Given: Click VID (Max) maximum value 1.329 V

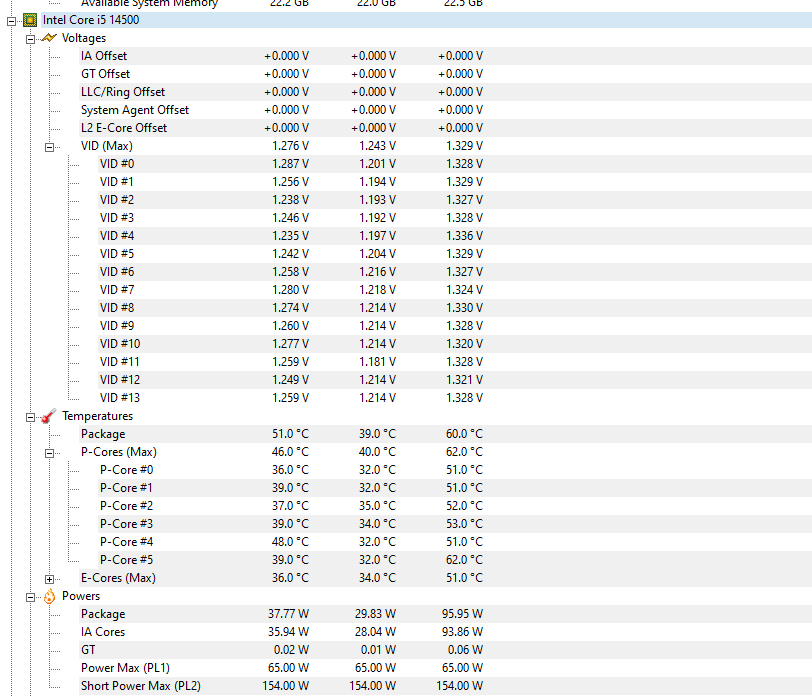Looking at the screenshot, I should coord(465,146).
